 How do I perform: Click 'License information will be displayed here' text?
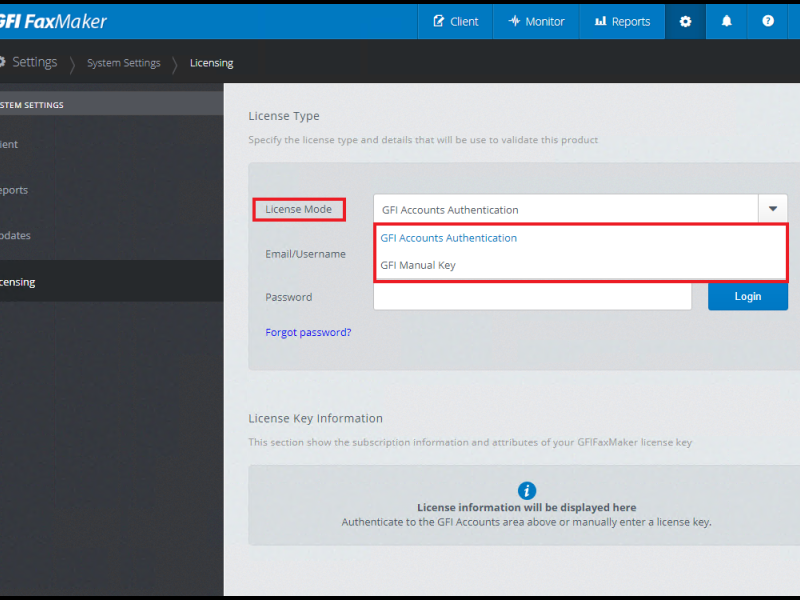[527, 508]
